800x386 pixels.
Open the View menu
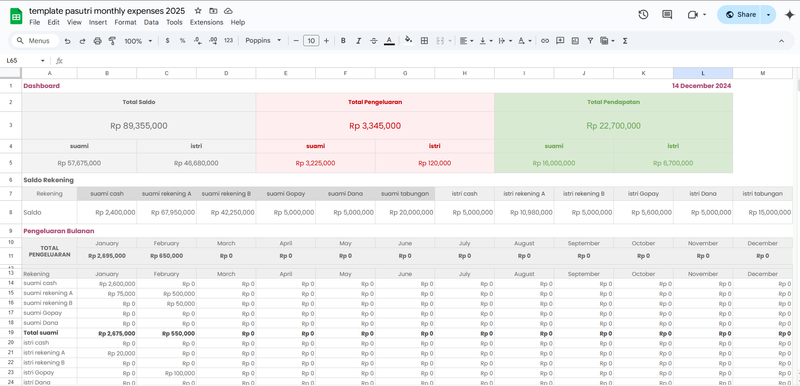coord(74,22)
